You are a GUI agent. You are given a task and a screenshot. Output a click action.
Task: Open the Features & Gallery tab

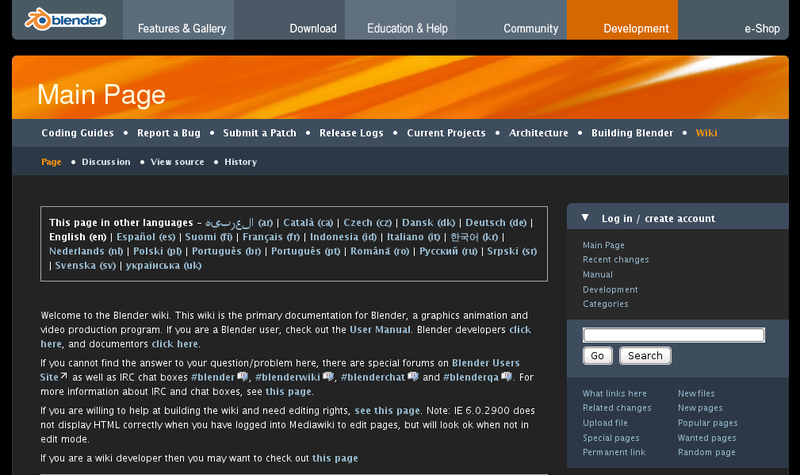[181, 28]
